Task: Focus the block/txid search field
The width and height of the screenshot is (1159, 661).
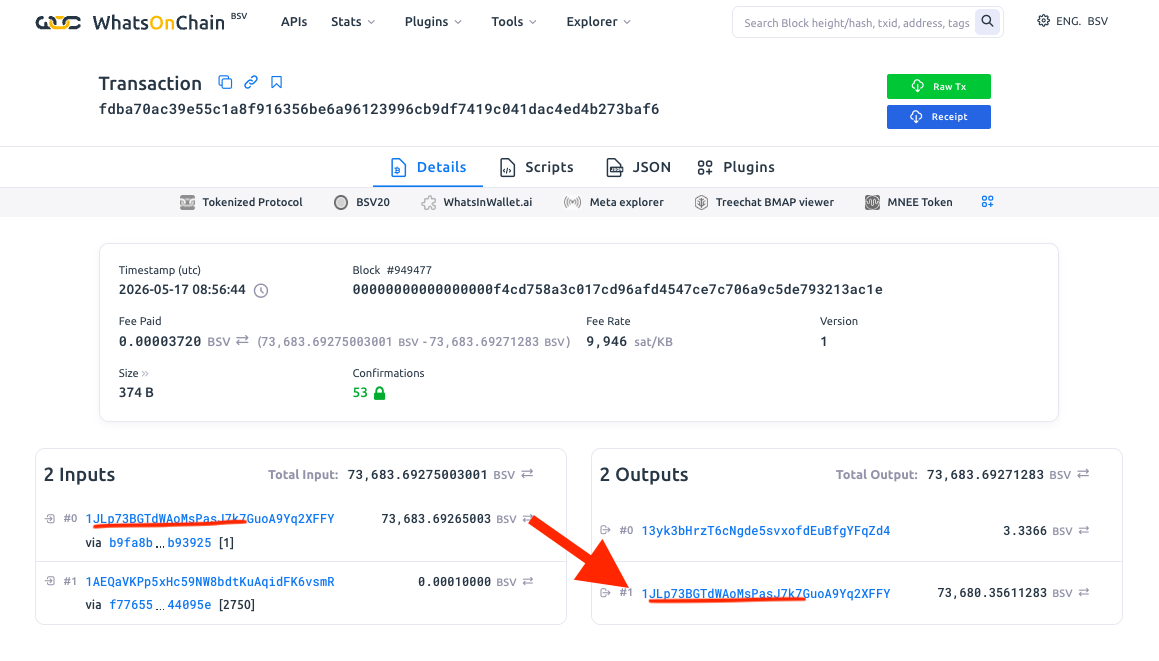Action: (x=857, y=23)
